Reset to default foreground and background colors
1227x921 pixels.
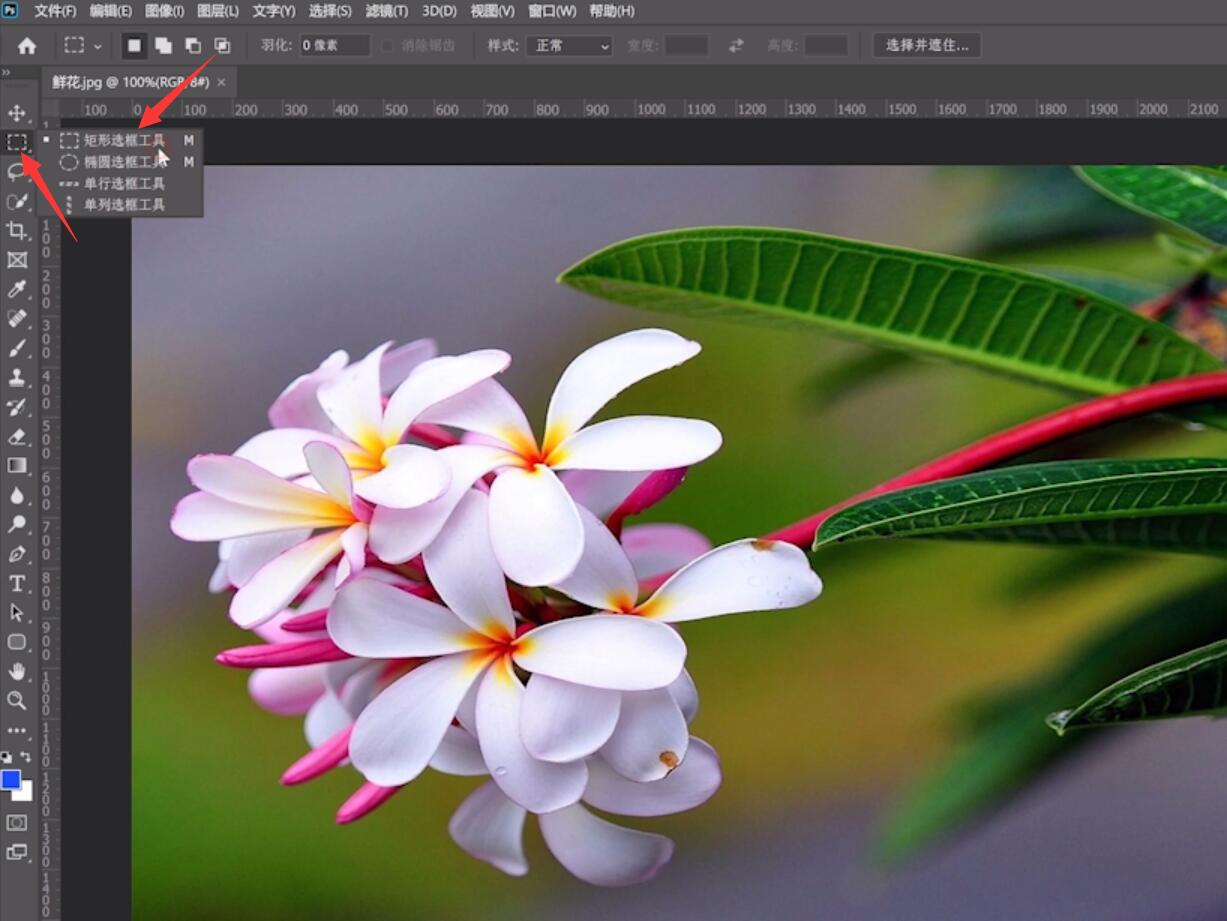[x=7, y=758]
